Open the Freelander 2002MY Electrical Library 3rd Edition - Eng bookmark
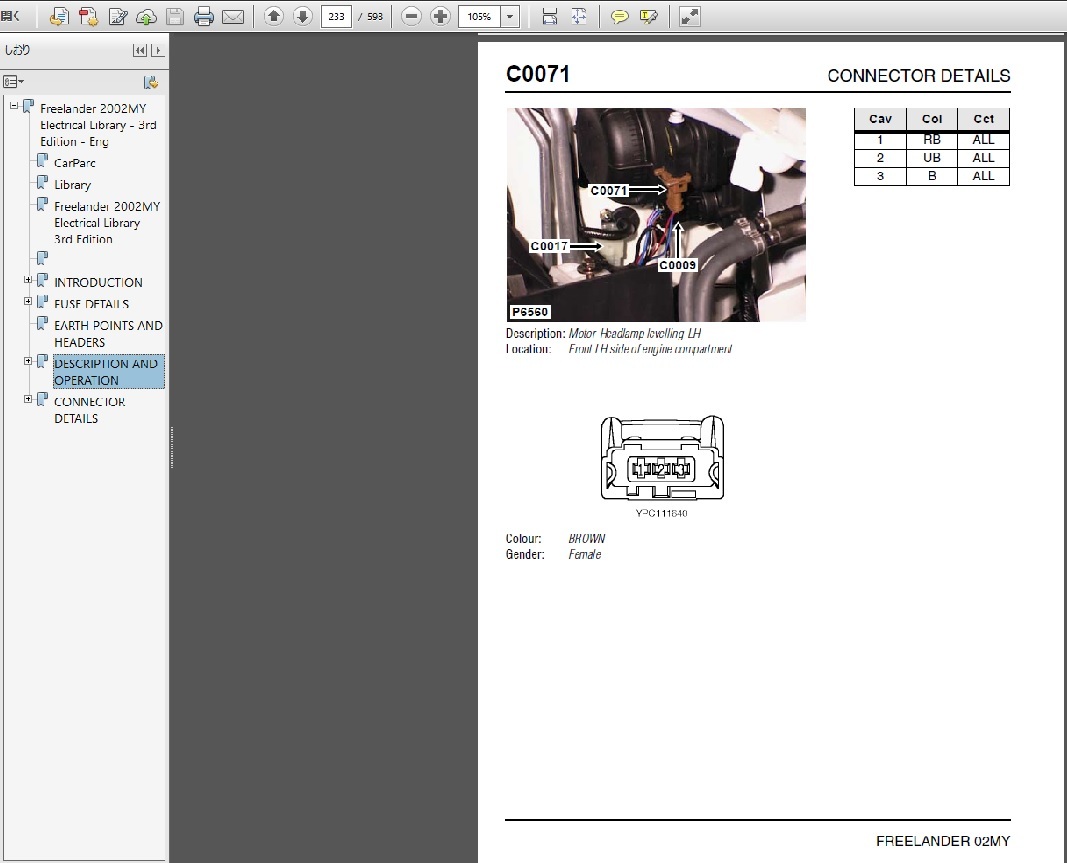The height and width of the screenshot is (863, 1067). coord(99,125)
